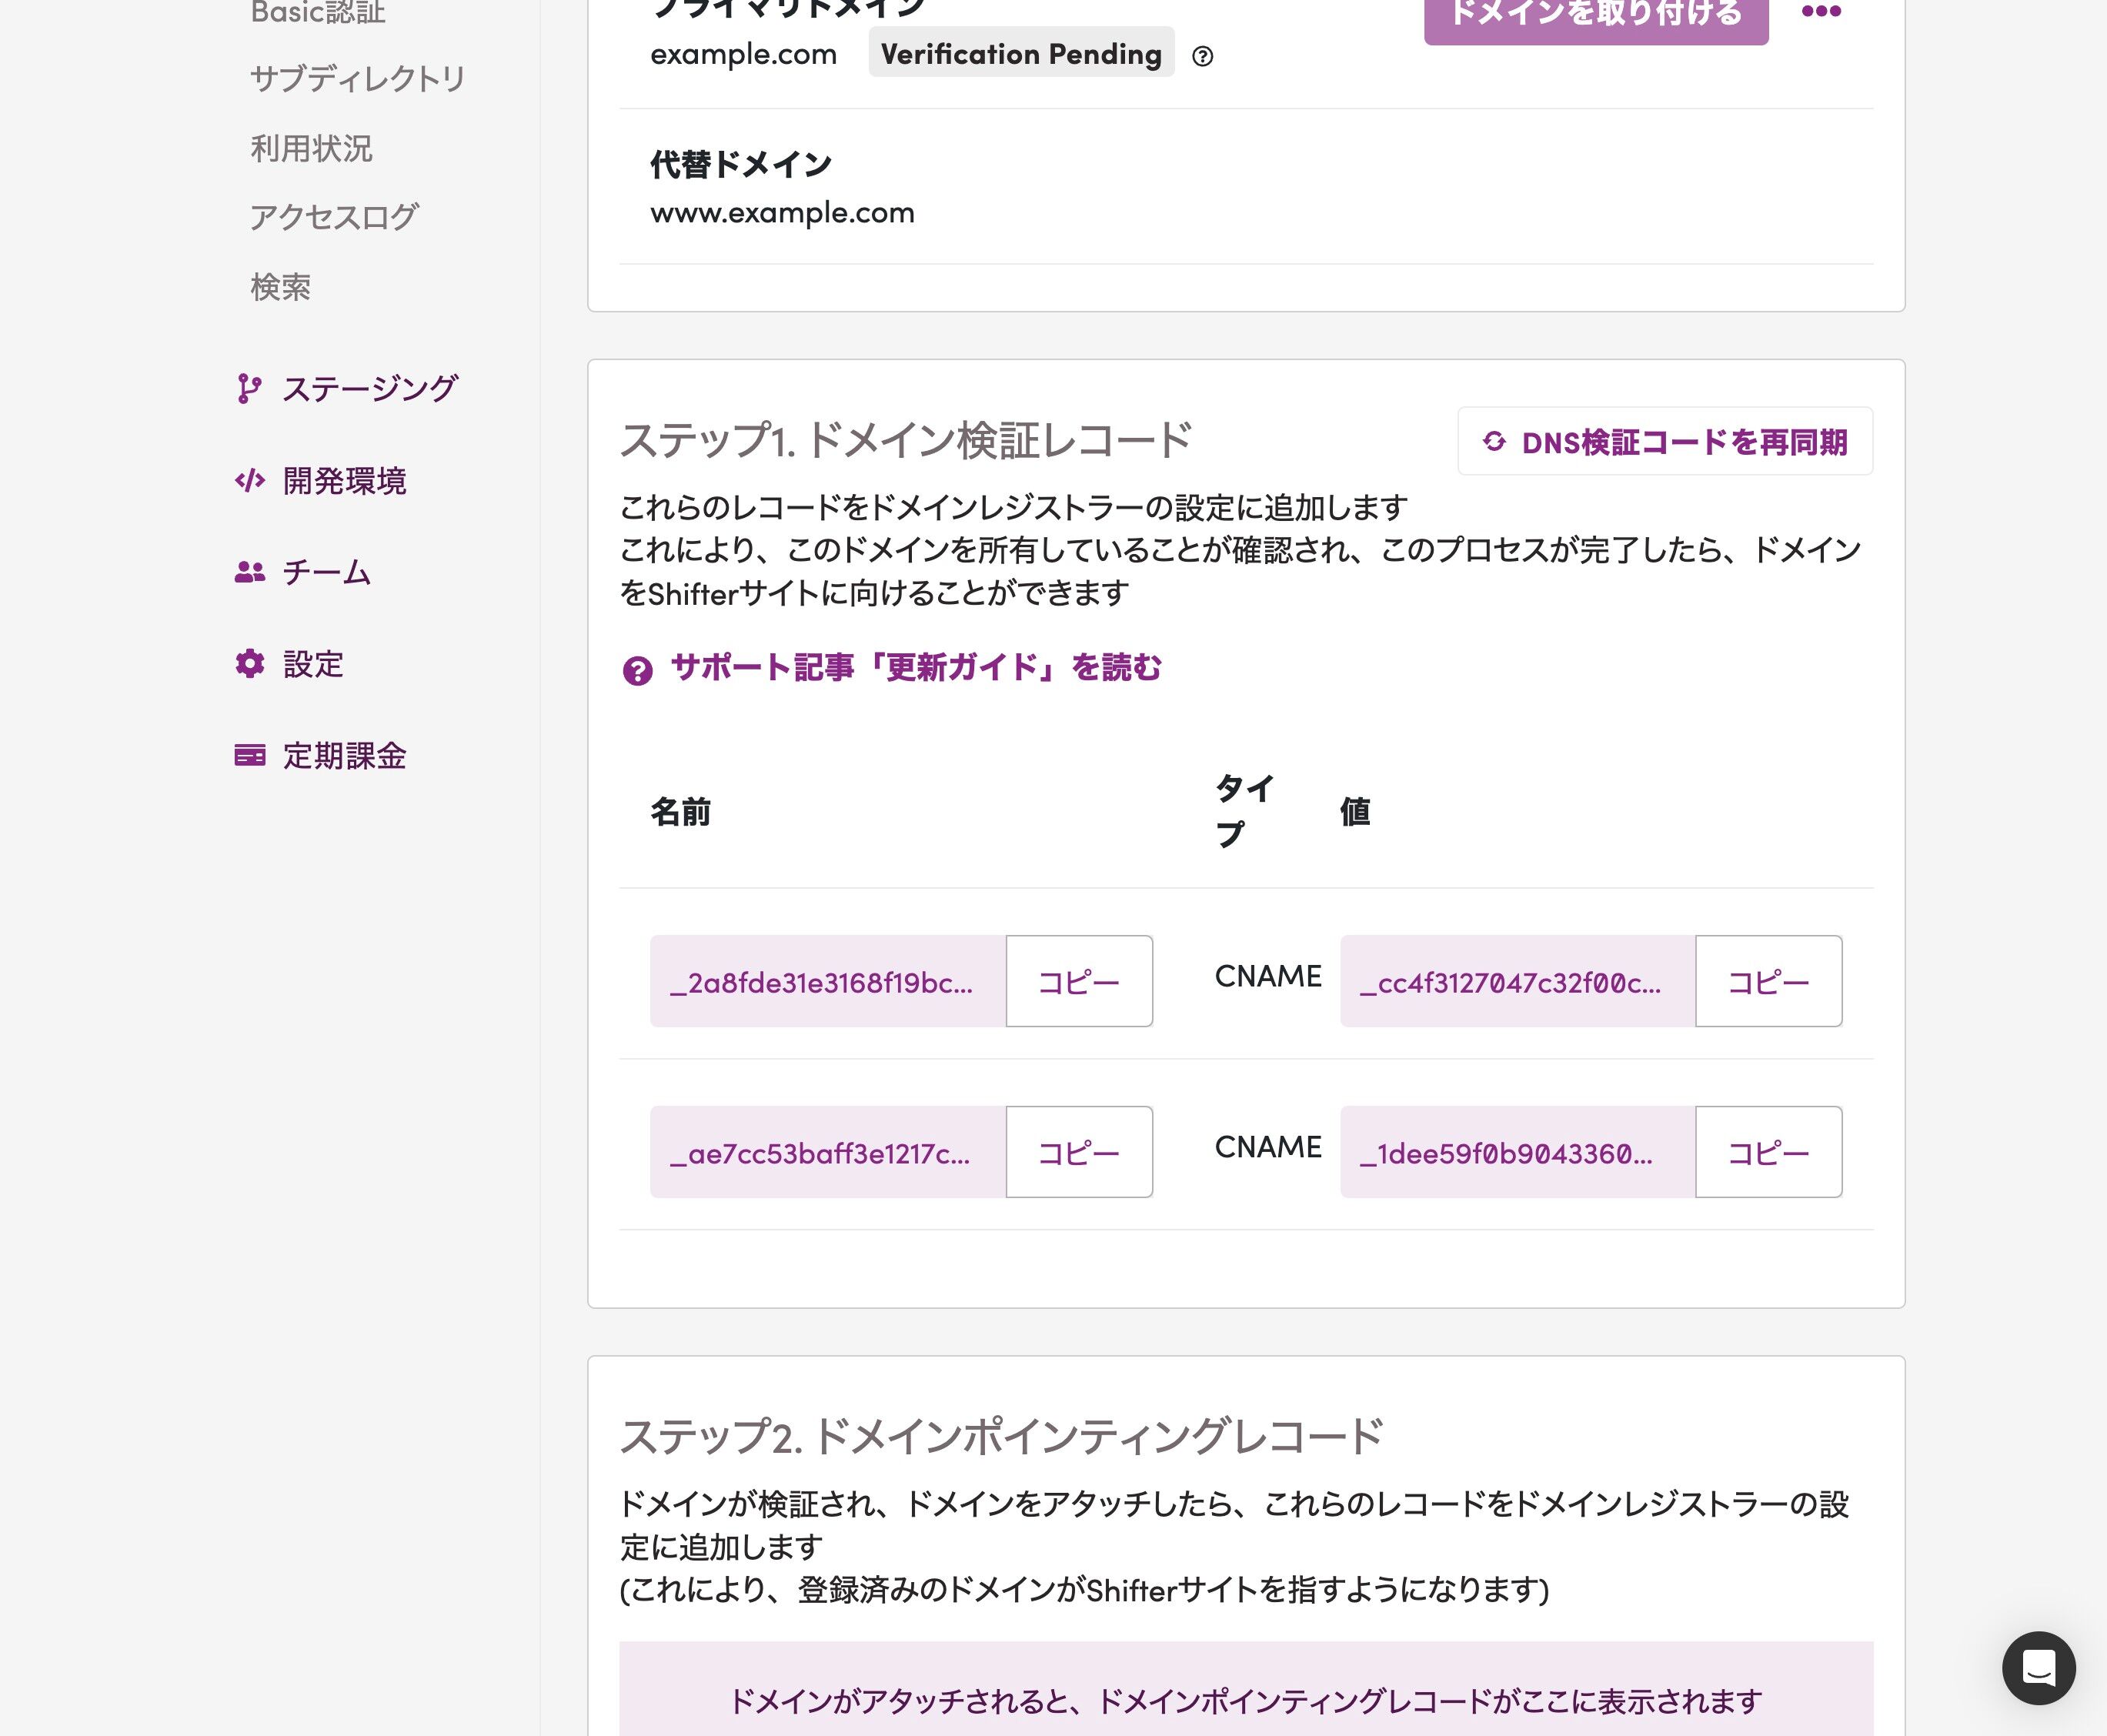This screenshot has height=1736, width=2107.
Task: Copy the _2a8fde31e3168f19bc name record
Action: point(1079,981)
